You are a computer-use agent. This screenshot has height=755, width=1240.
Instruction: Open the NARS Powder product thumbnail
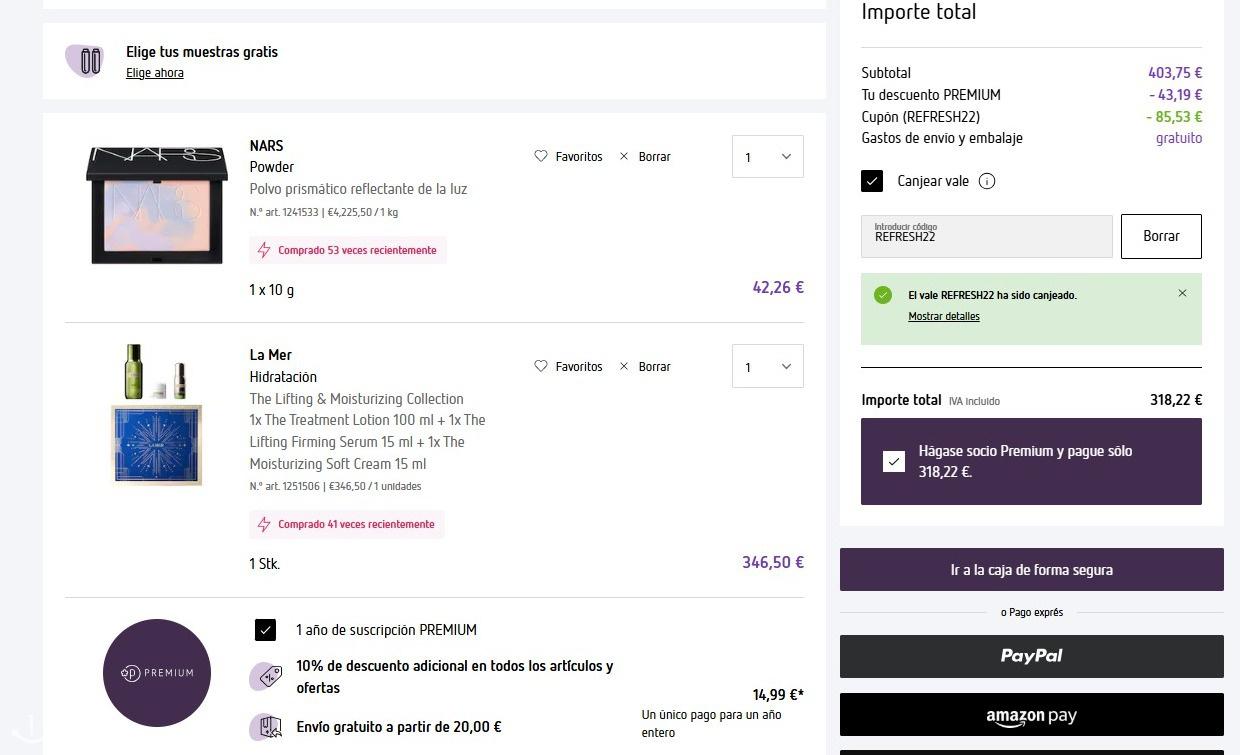point(155,205)
